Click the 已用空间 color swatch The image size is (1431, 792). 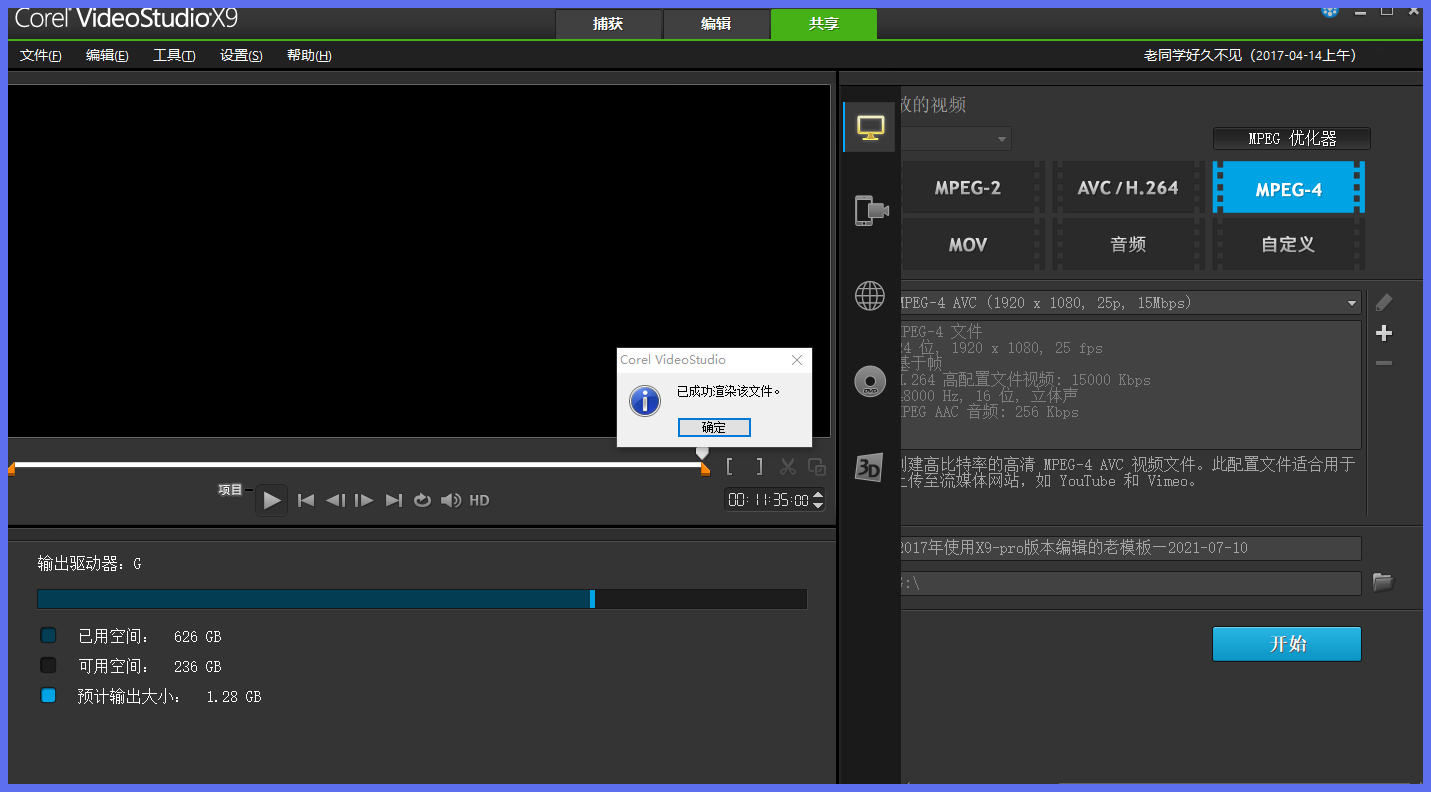[x=48, y=635]
